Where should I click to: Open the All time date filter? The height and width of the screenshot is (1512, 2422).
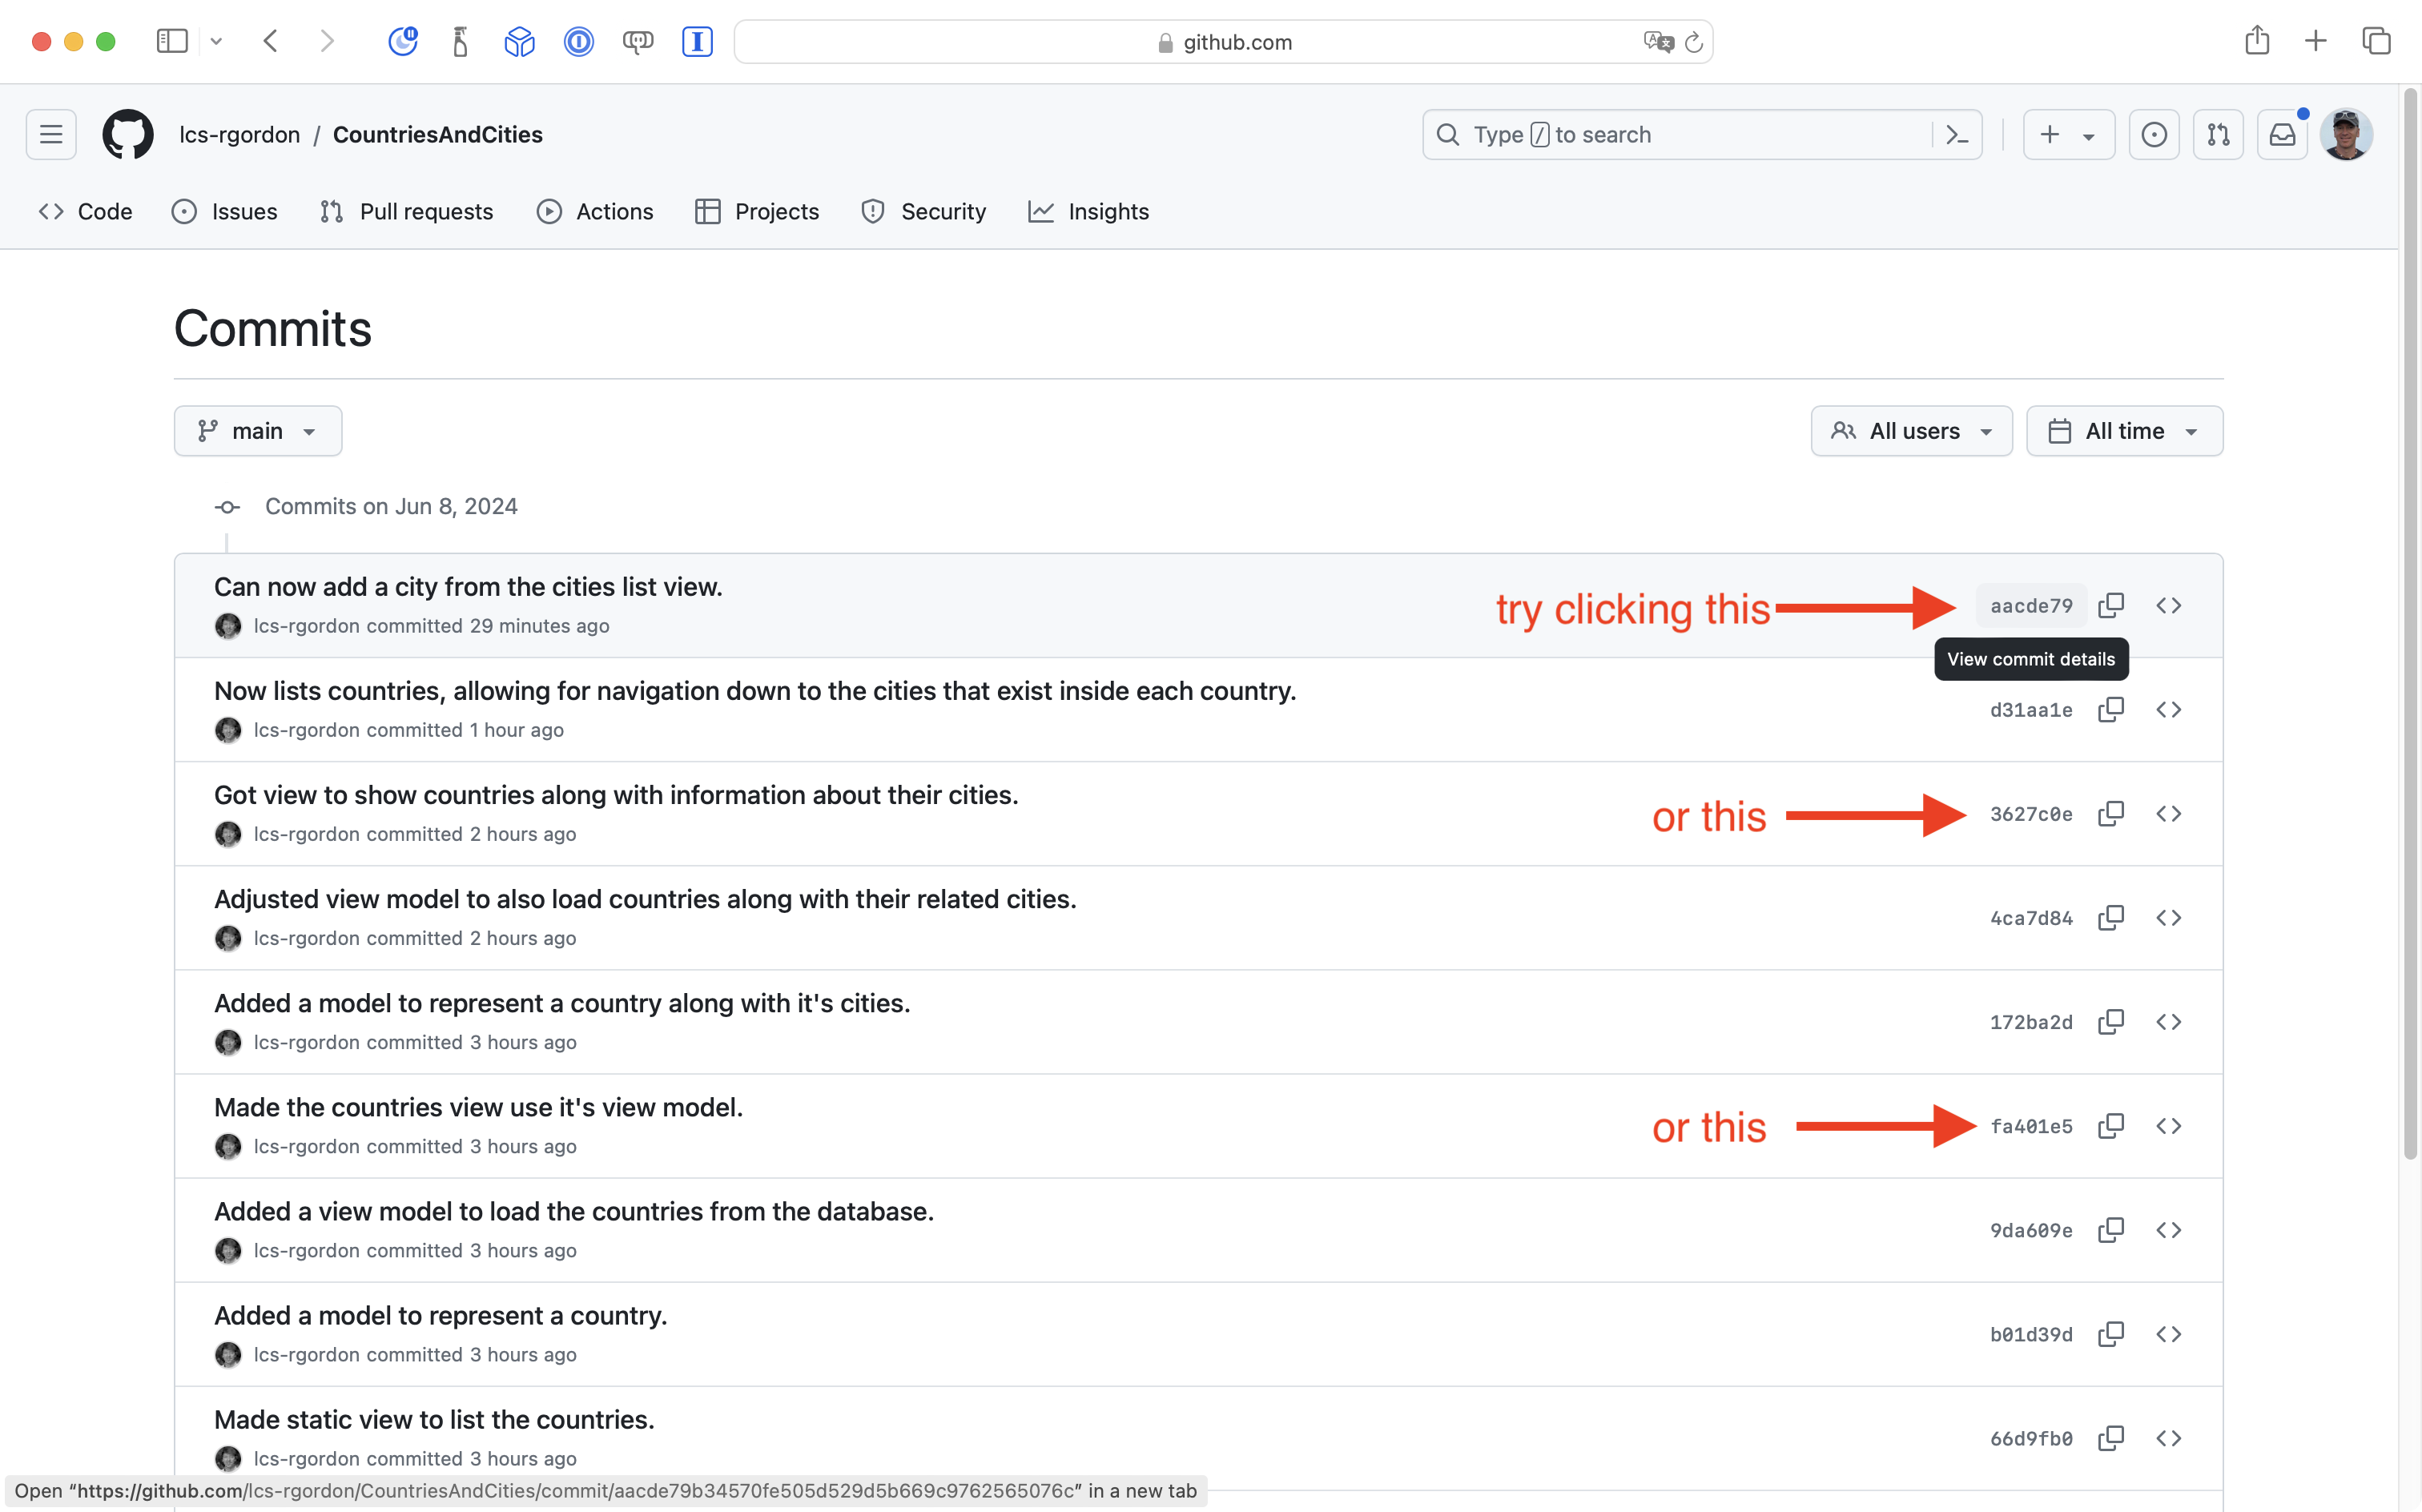click(2124, 431)
